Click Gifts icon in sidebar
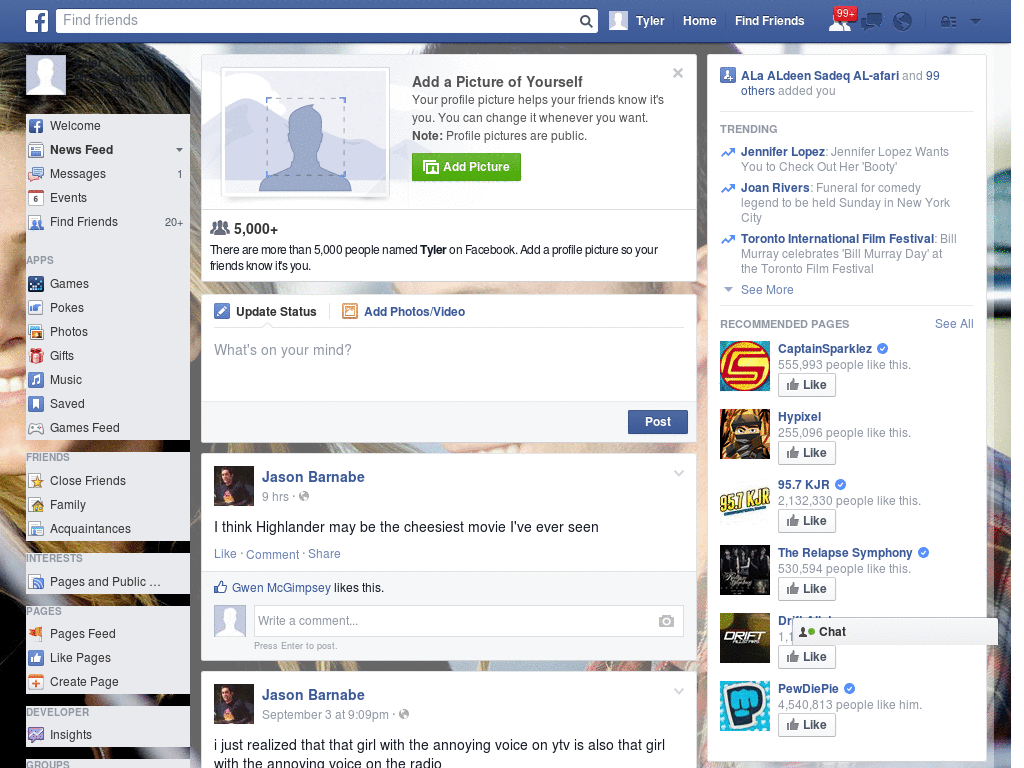Screen dimensions: 1024x768 [36, 356]
